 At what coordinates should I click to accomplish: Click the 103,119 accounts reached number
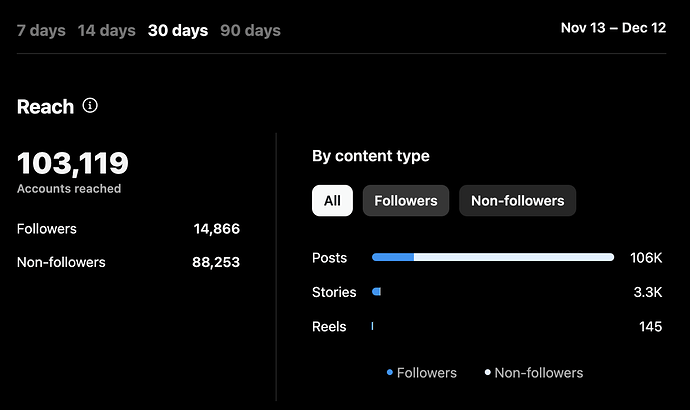[73, 163]
